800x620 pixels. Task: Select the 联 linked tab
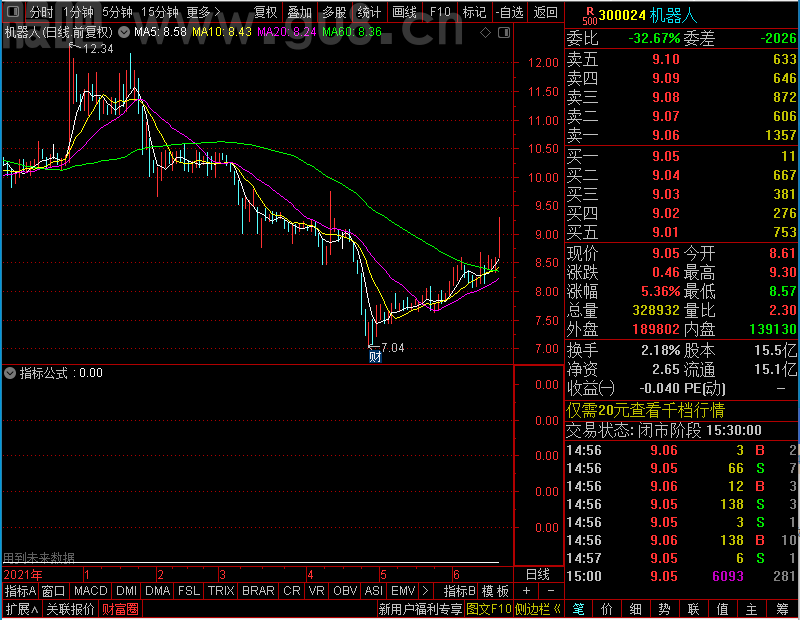[693, 609]
